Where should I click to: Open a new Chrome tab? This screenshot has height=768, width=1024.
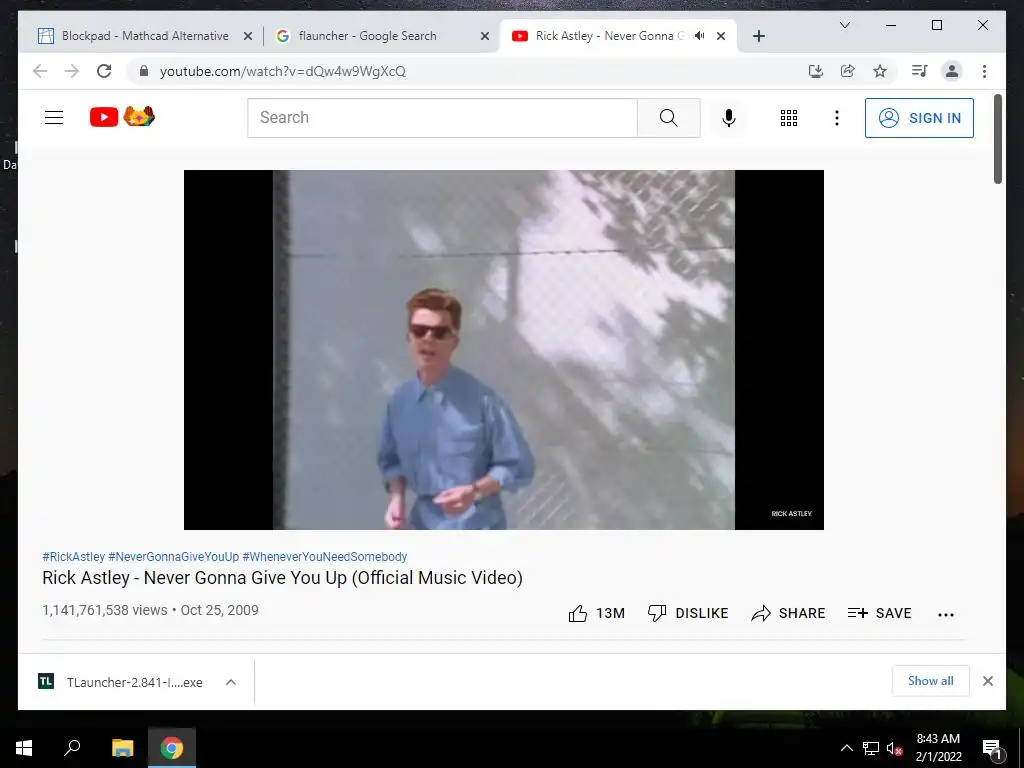click(758, 36)
